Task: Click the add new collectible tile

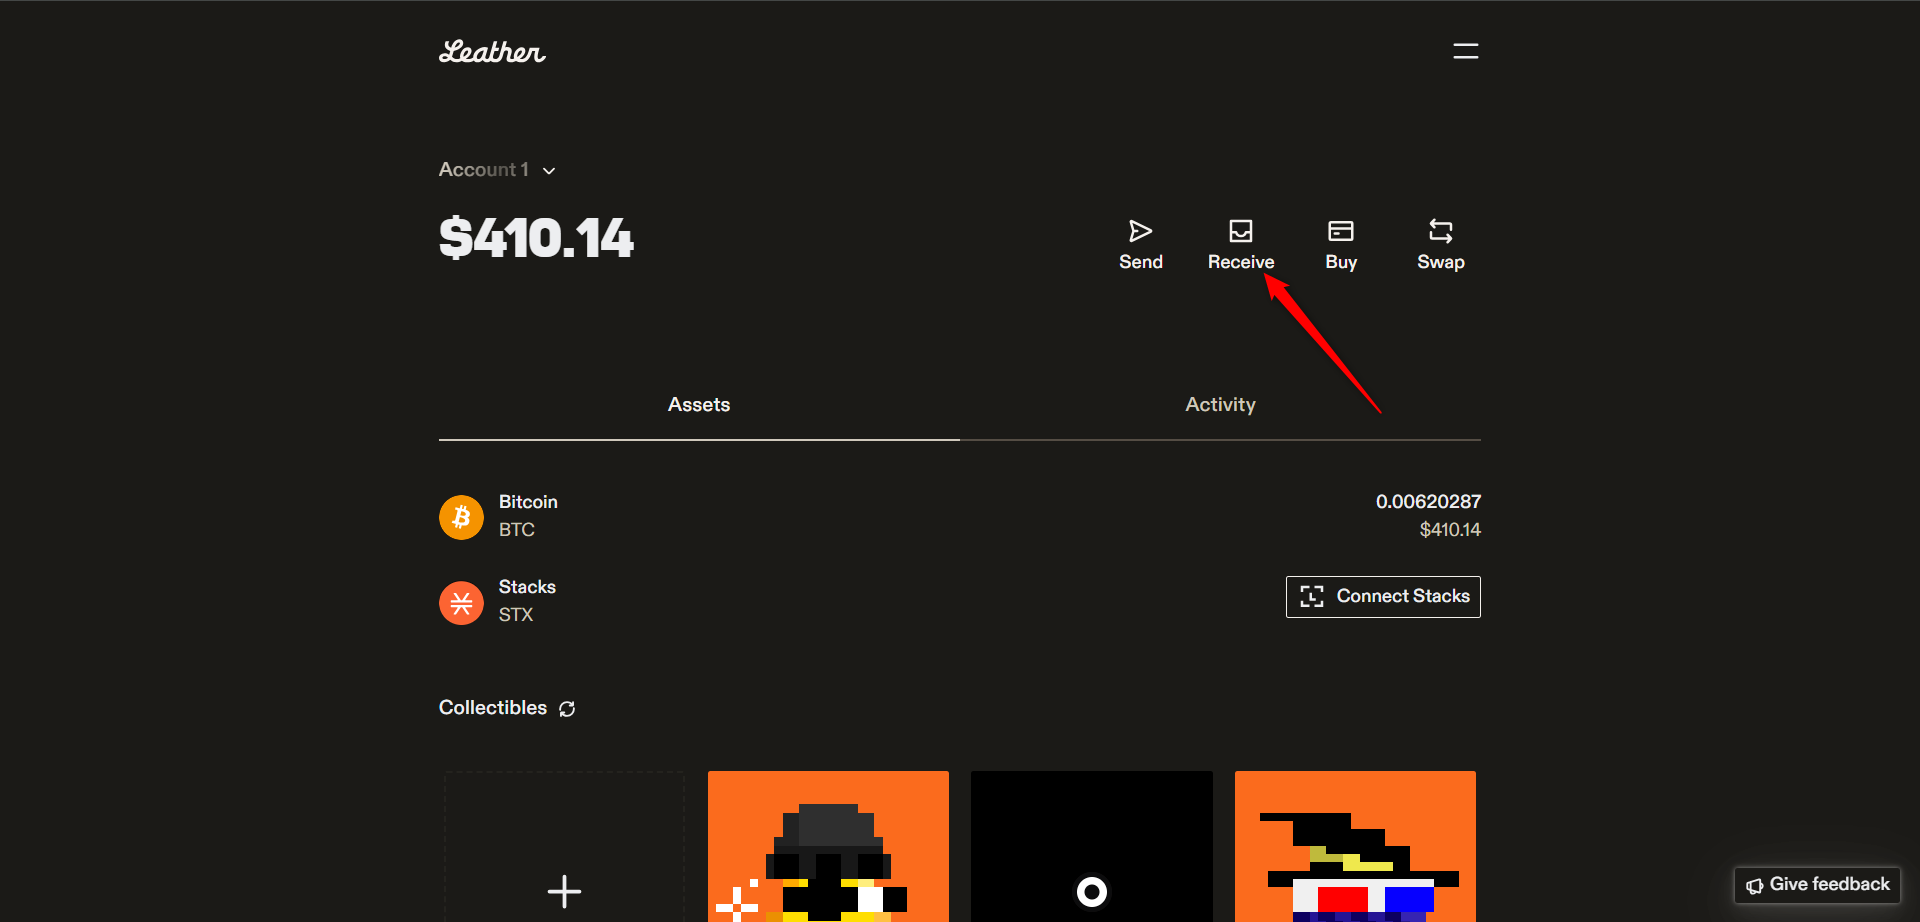Action: [x=564, y=847]
